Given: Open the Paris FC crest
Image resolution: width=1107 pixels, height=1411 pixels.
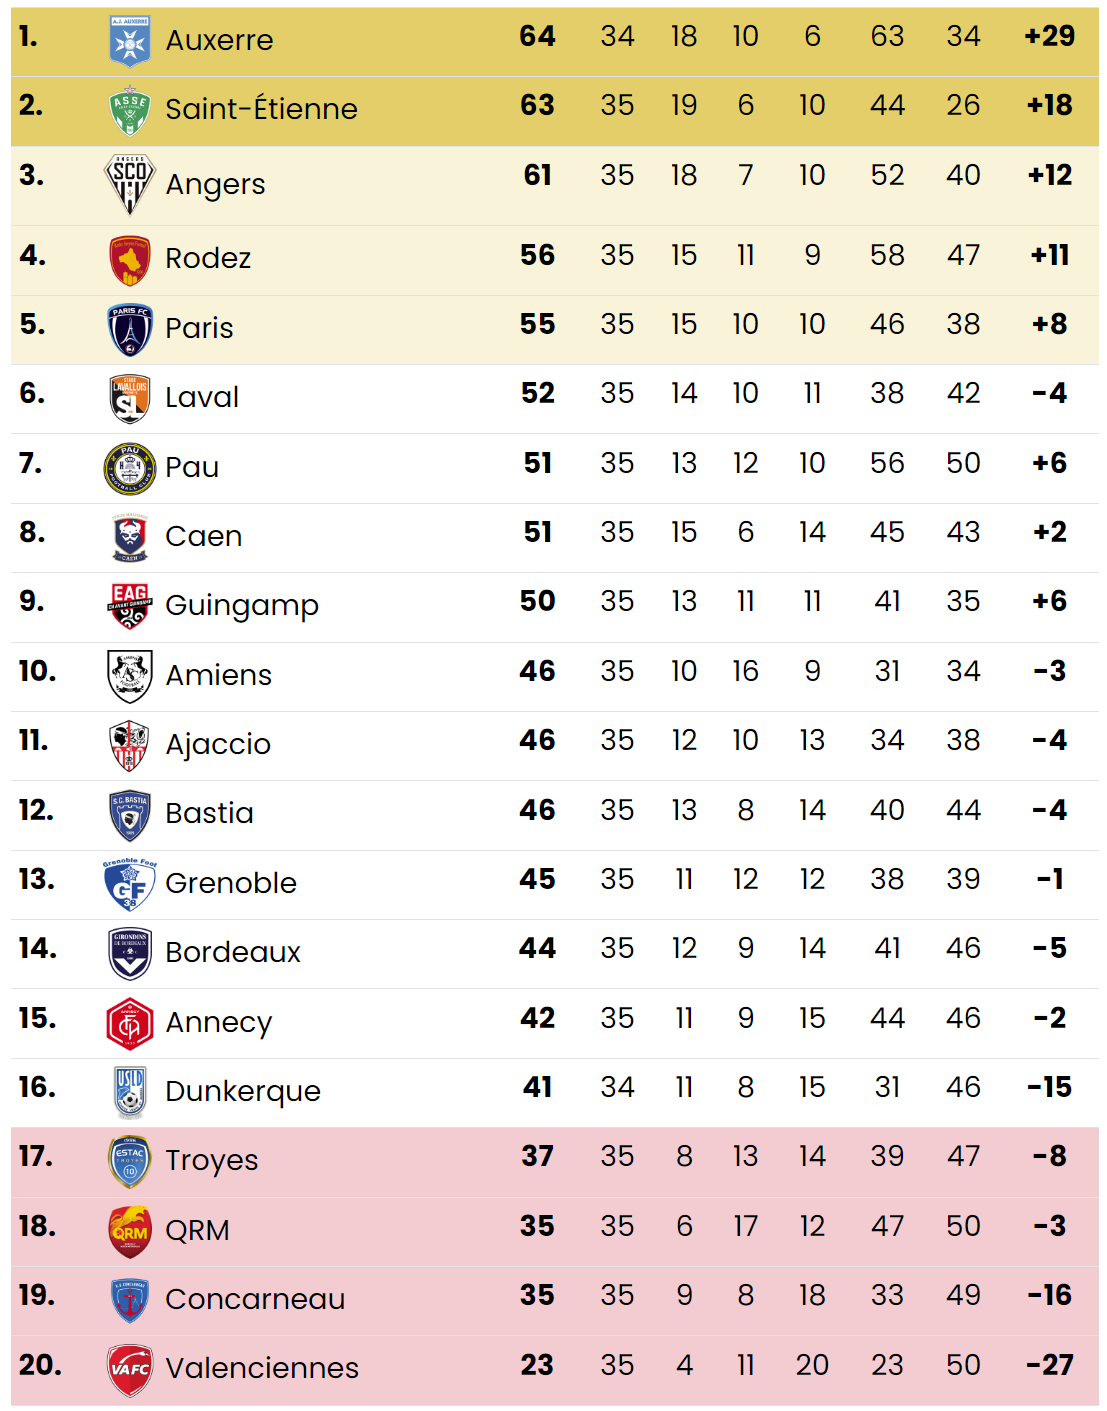Looking at the screenshot, I should (130, 329).
